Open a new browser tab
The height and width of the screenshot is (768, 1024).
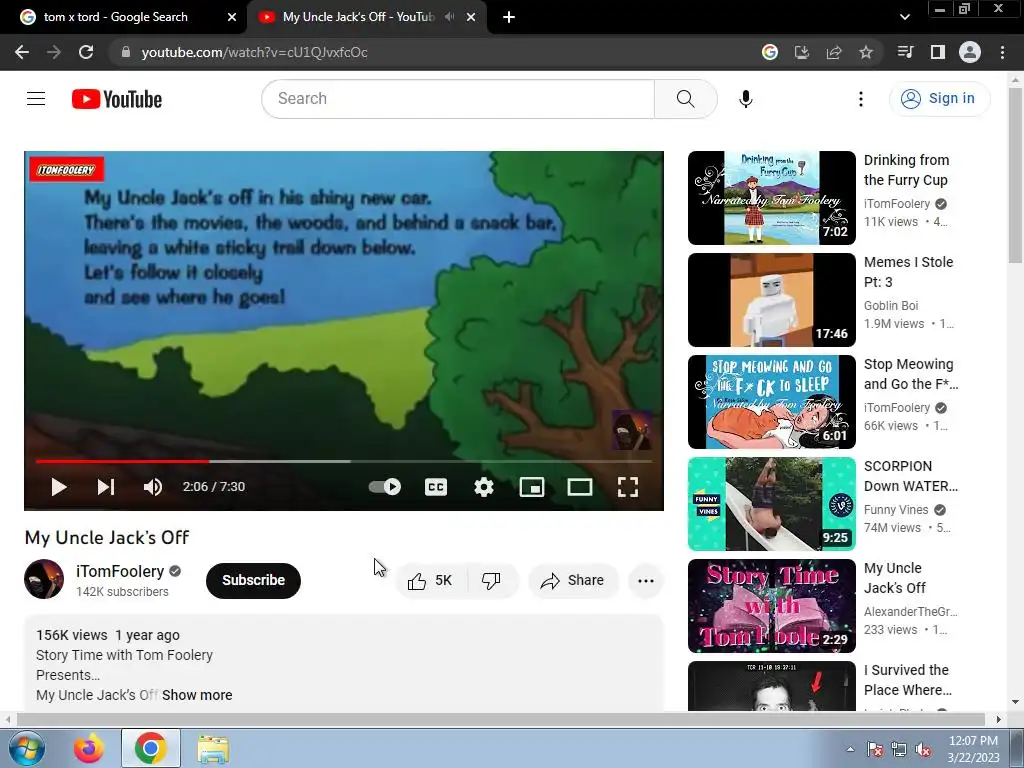pos(509,17)
